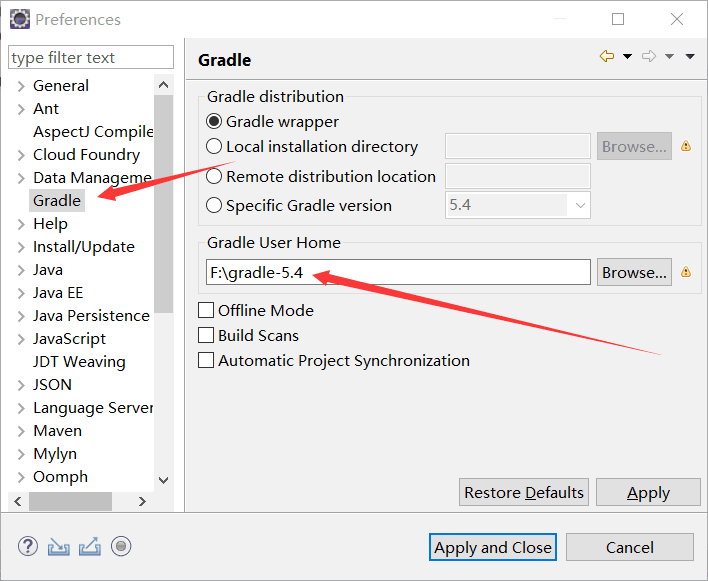The image size is (708, 581).
Task: Toggle Automatic Project Synchronization checkbox
Action: [206, 360]
